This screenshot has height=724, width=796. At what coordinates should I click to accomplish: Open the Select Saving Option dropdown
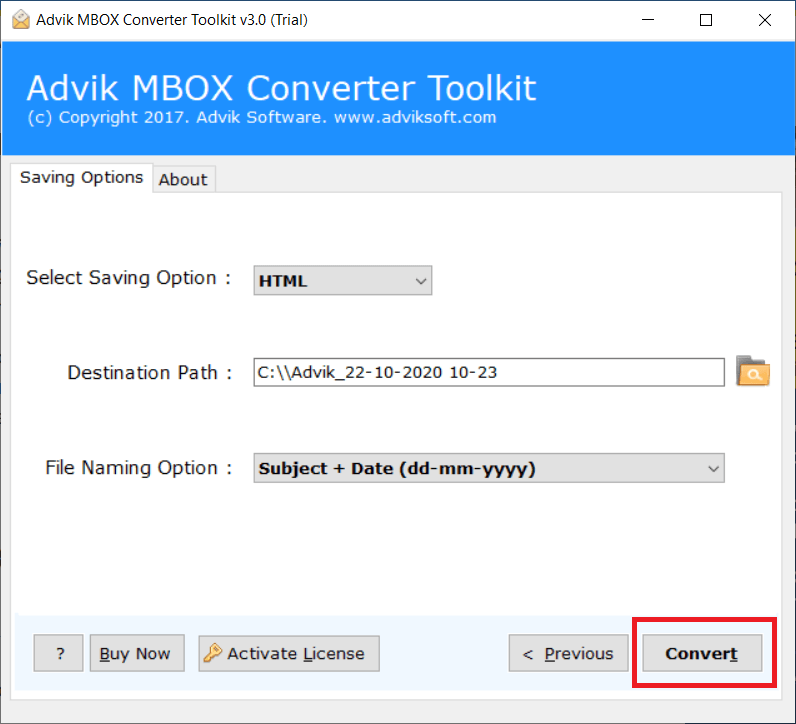tap(343, 280)
